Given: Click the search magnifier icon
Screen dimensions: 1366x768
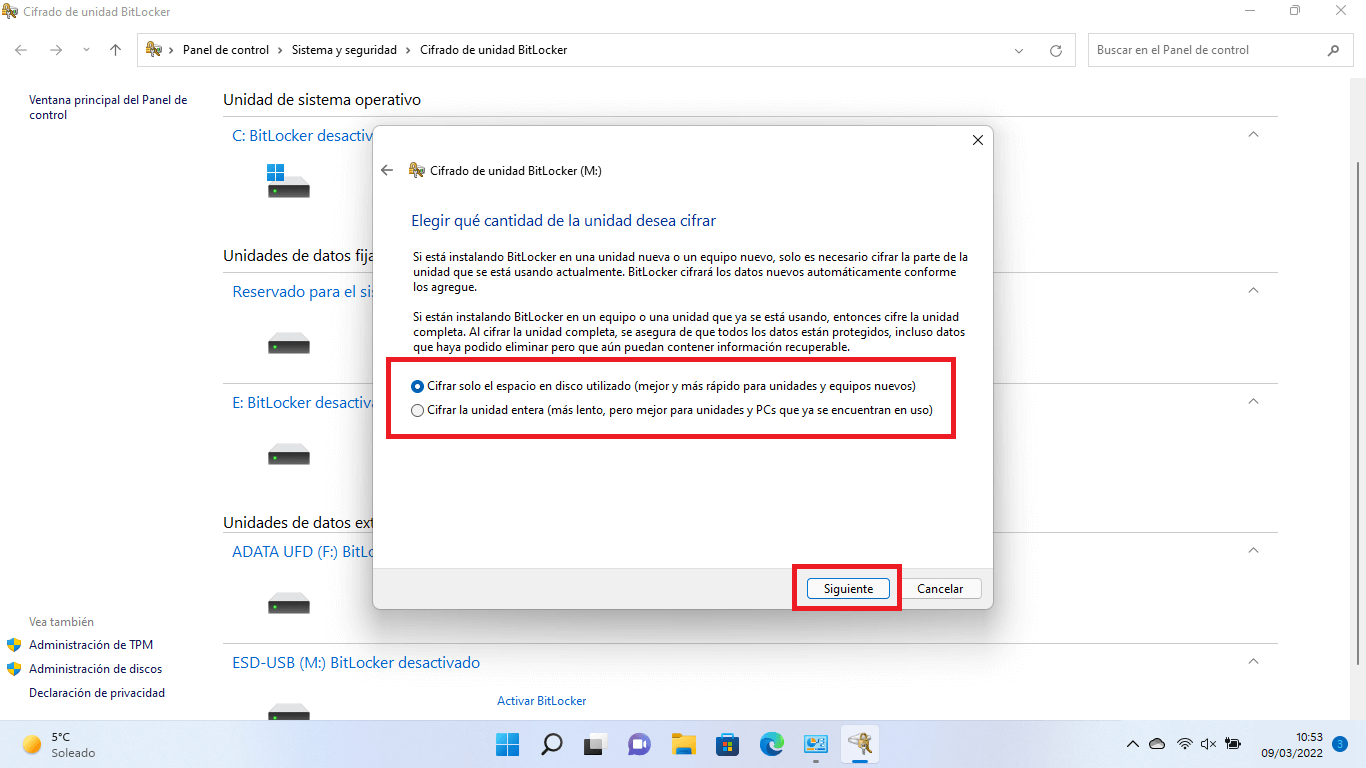Looking at the screenshot, I should [x=1333, y=50].
